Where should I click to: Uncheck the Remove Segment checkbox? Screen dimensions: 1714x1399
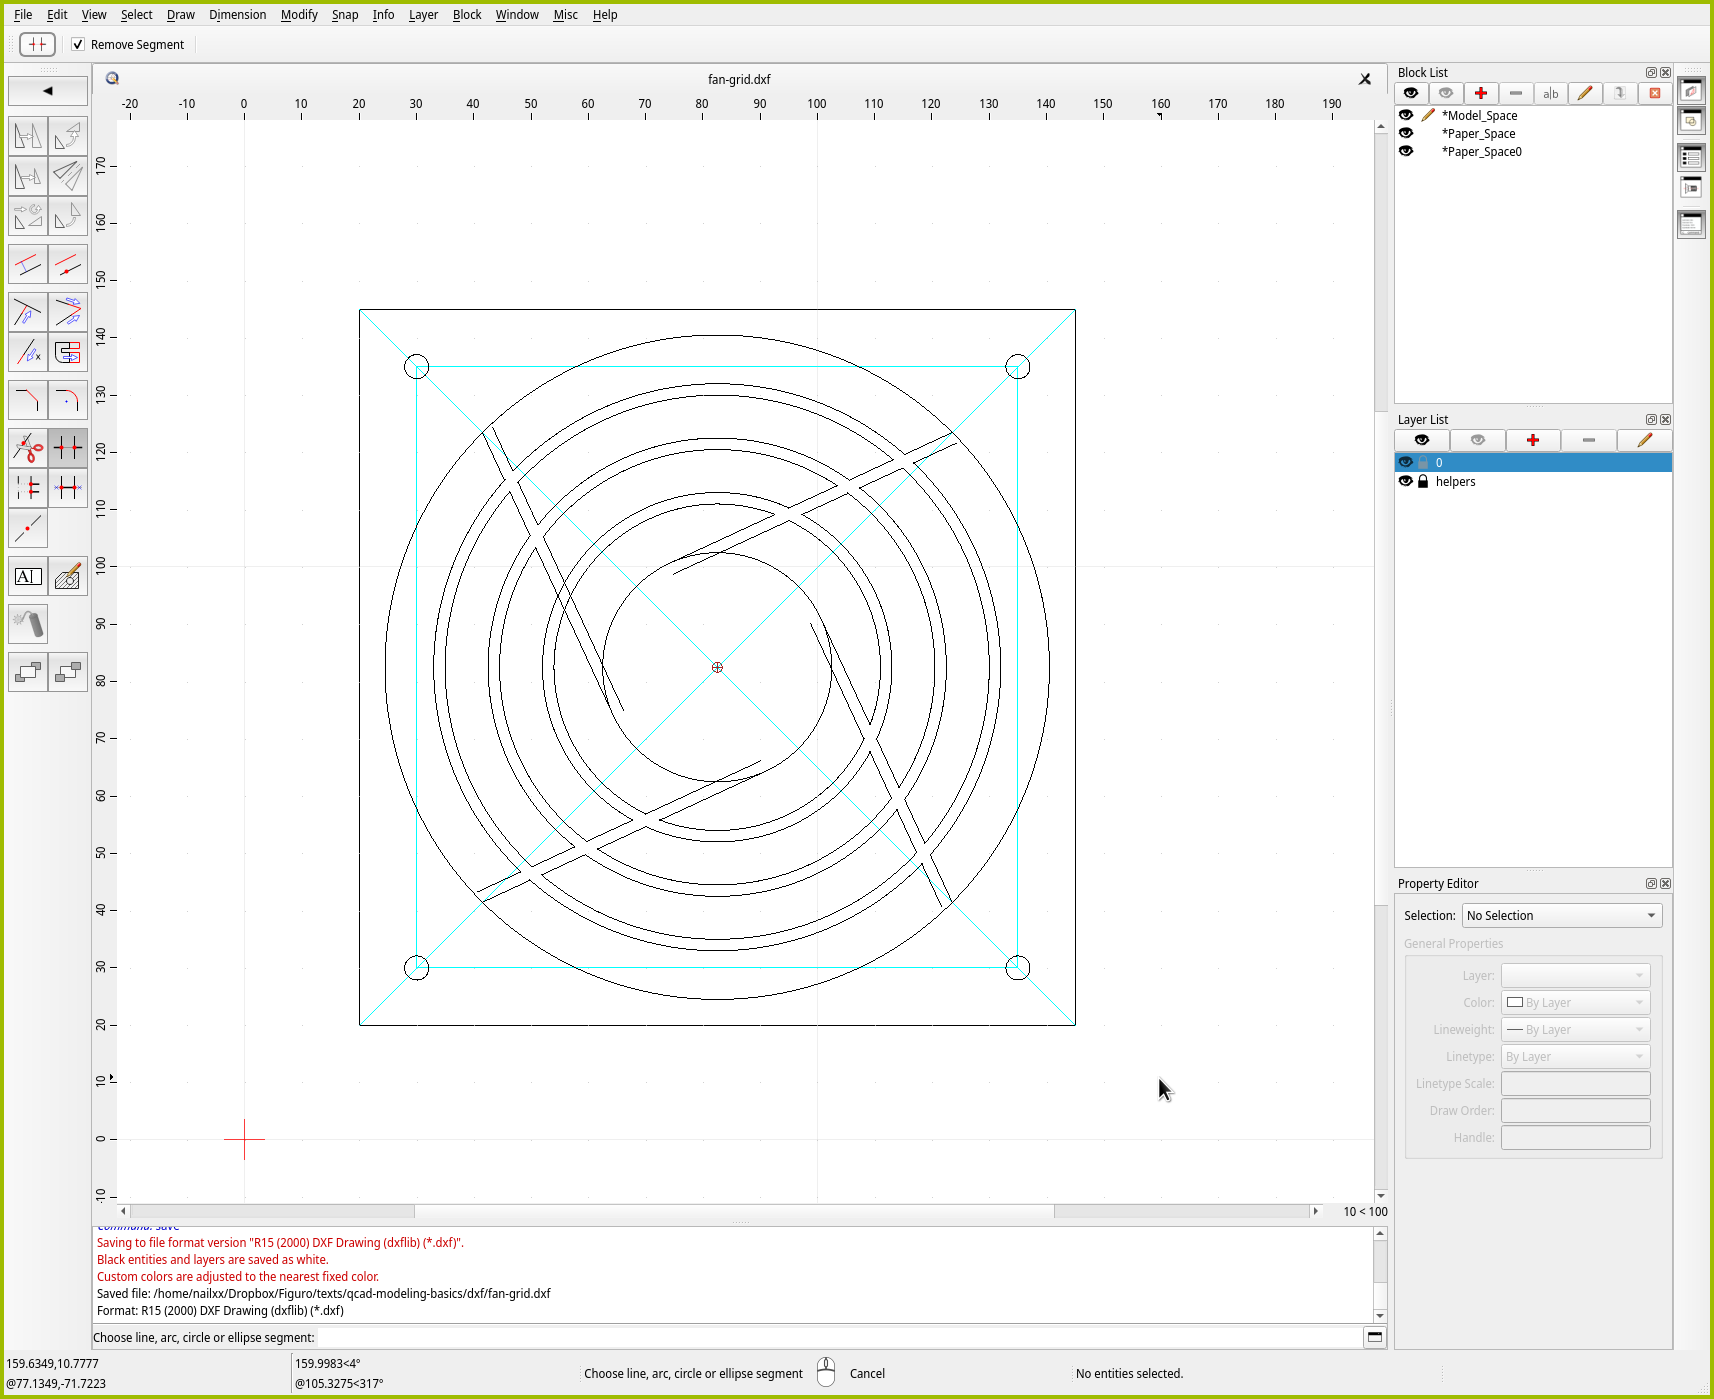click(78, 45)
